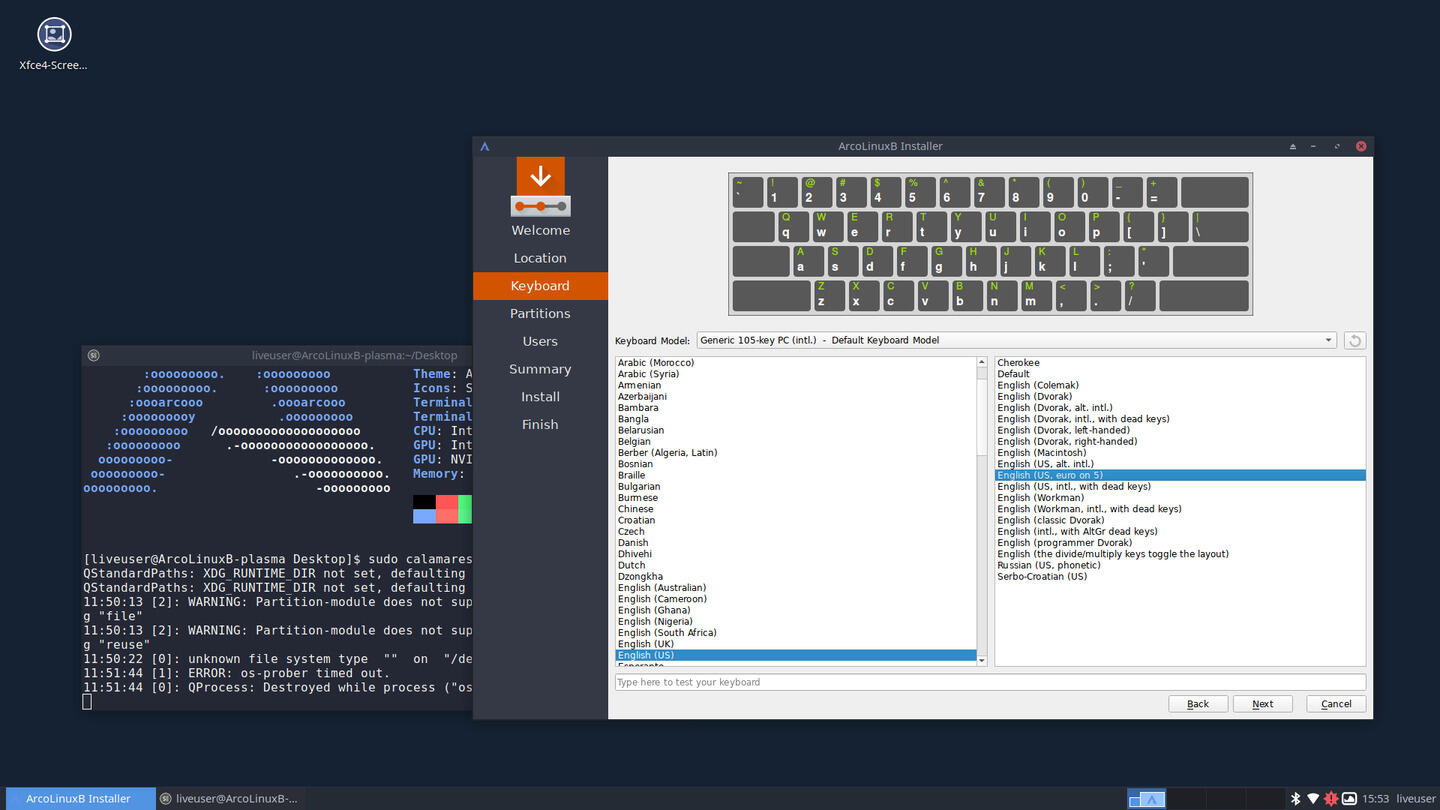Select Braille layout
This screenshot has width=1440, height=810.
pos(796,475)
